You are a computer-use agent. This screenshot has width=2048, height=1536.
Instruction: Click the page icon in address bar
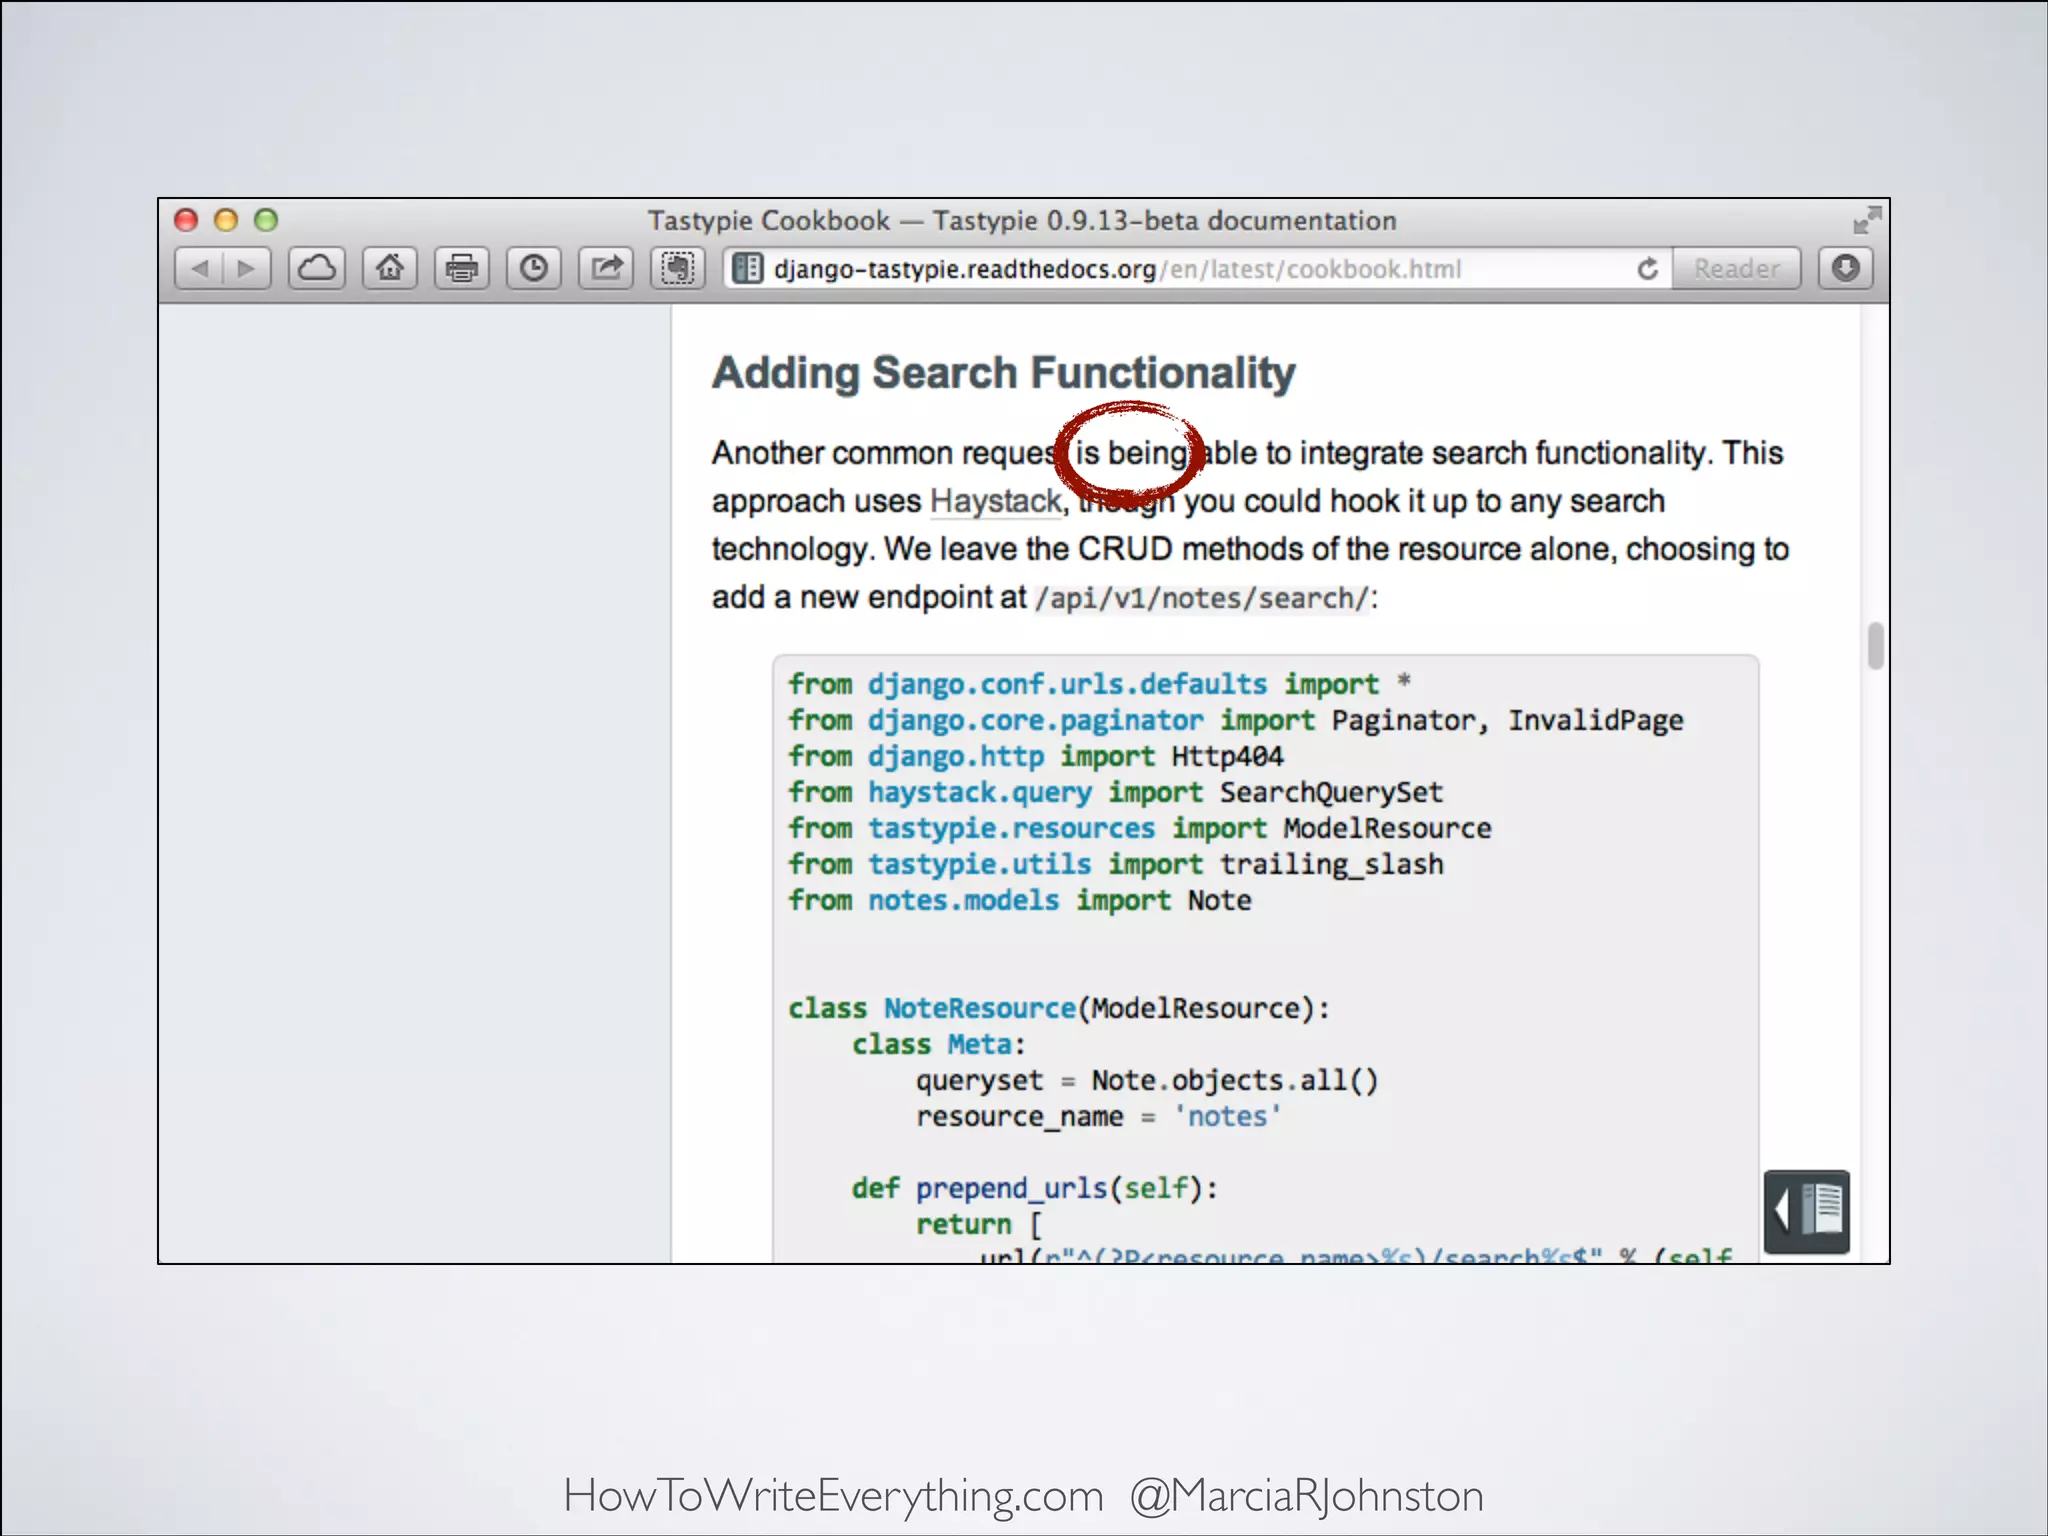tap(748, 269)
